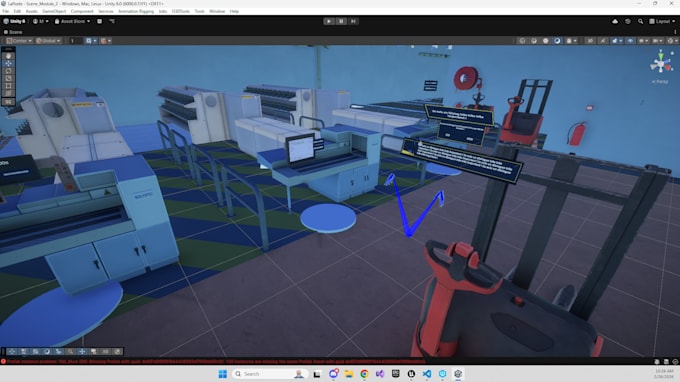Select the View (hand) tool
The height and width of the screenshot is (382, 680).
(x=8, y=56)
